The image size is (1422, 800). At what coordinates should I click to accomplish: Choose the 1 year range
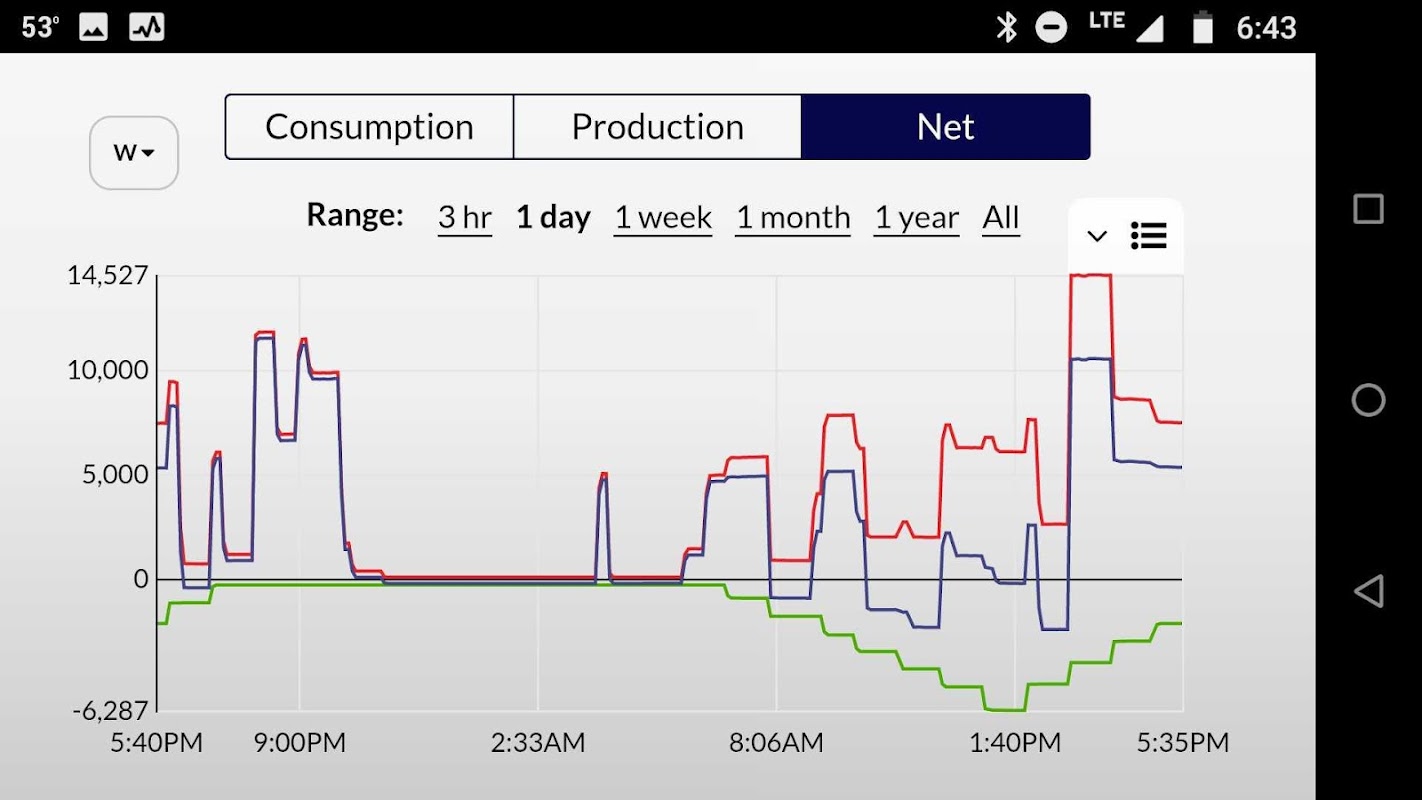click(x=917, y=217)
